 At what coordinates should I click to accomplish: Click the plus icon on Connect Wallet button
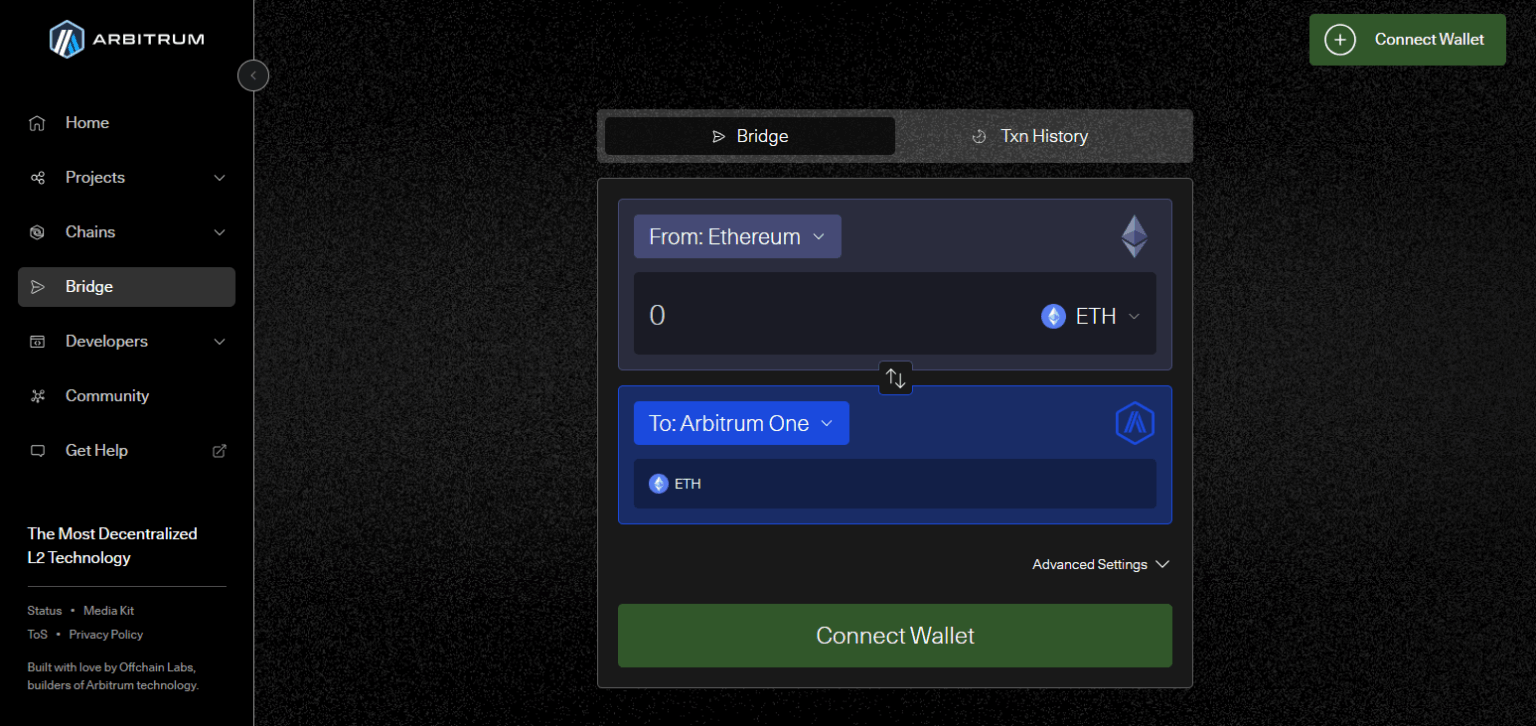tap(1340, 40)
